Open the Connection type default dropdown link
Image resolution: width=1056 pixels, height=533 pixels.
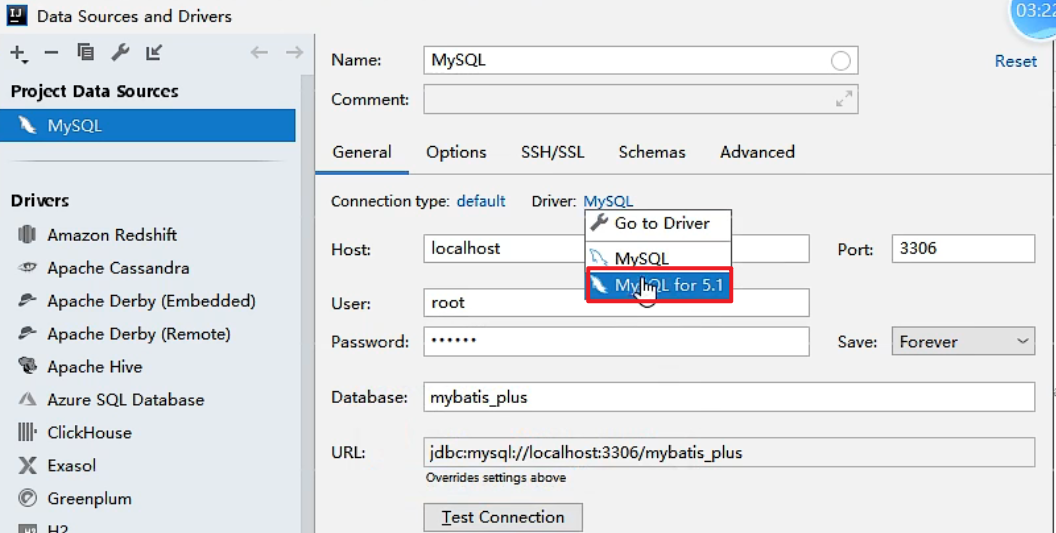pos(481,201)
